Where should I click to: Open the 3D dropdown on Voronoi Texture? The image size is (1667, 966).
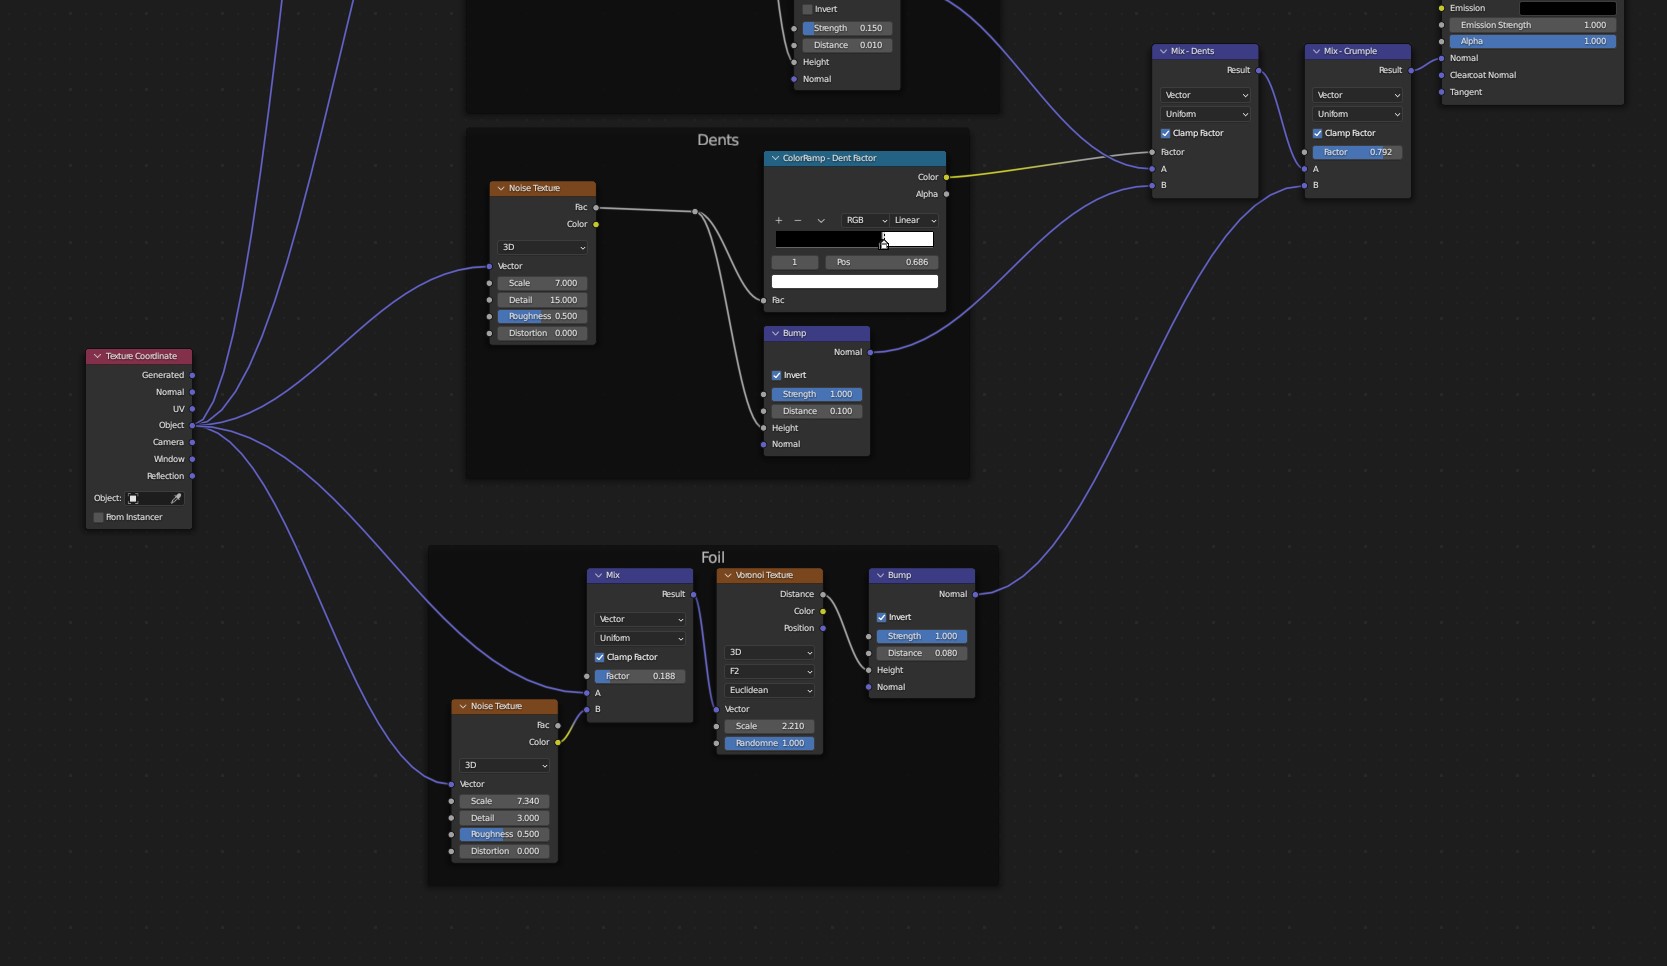770,652
